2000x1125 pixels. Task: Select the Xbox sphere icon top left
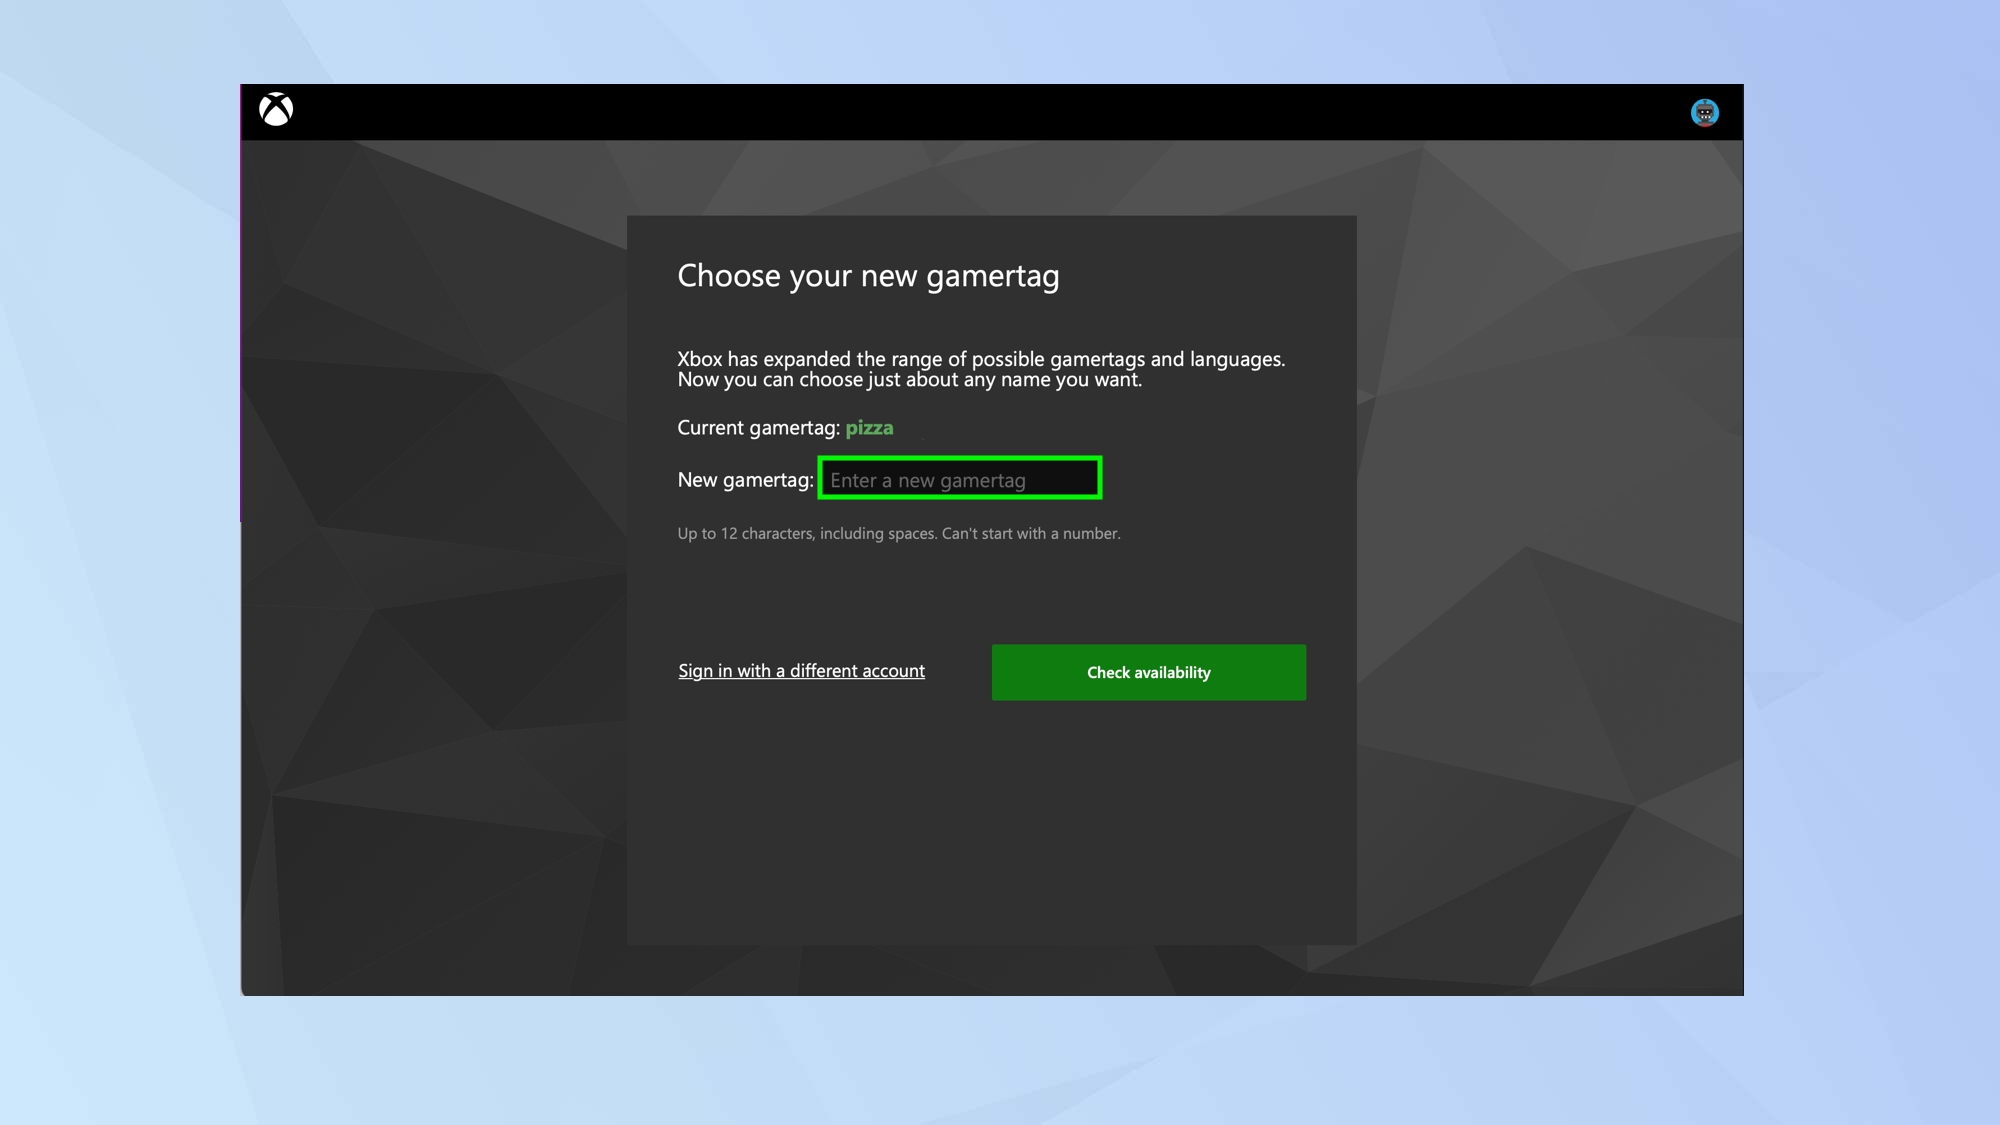coord(278,111)
